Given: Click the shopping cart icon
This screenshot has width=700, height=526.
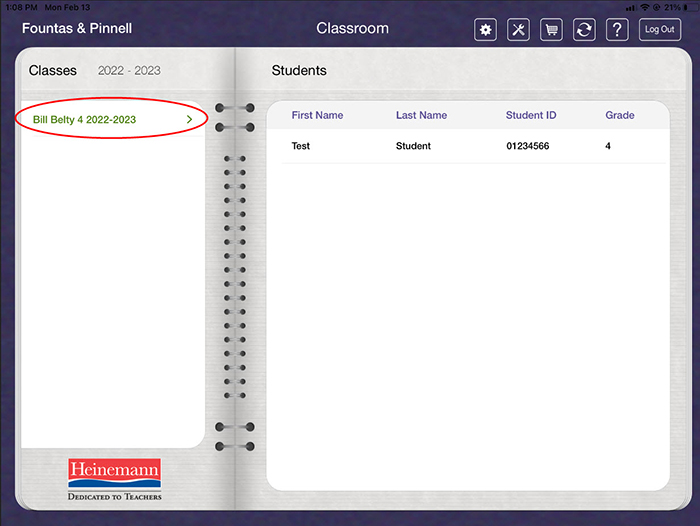Looking at the screenshot, I should [x=551, y=30].
